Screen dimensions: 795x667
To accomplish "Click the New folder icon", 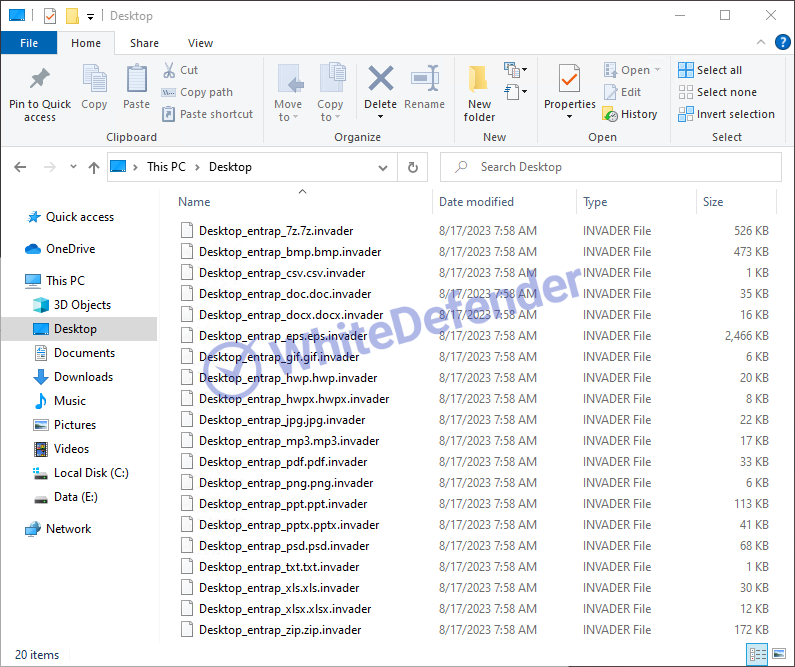I will (478, 79).
